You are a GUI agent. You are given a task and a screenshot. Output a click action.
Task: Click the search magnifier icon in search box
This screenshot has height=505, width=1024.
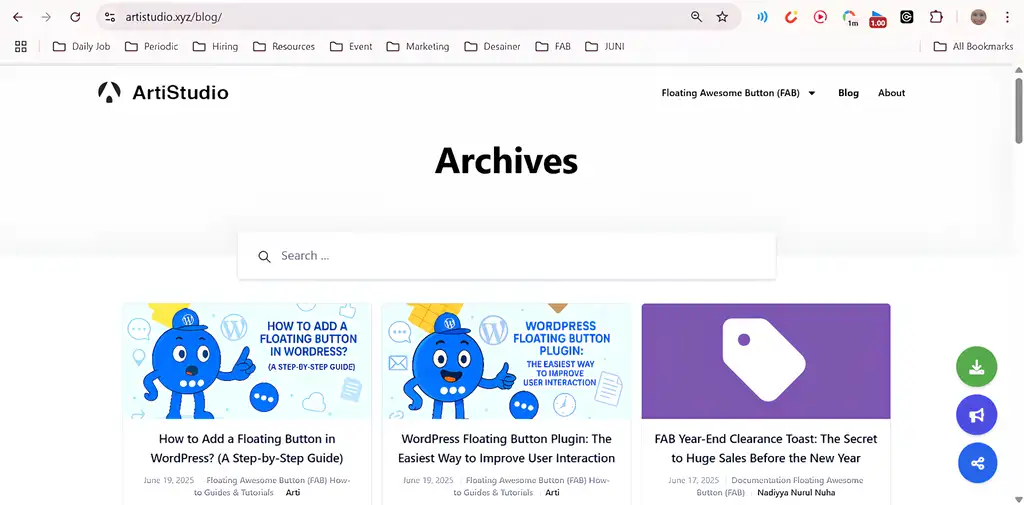264,256
